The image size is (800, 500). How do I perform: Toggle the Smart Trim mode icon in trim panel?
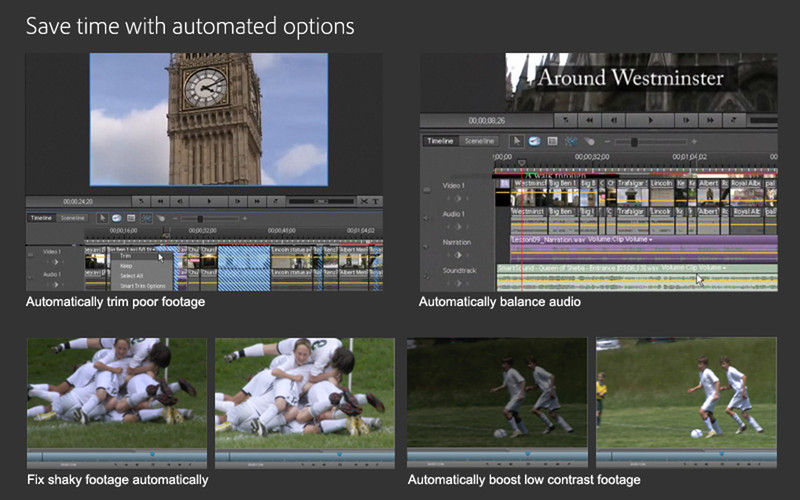click(x=117, y=218)
